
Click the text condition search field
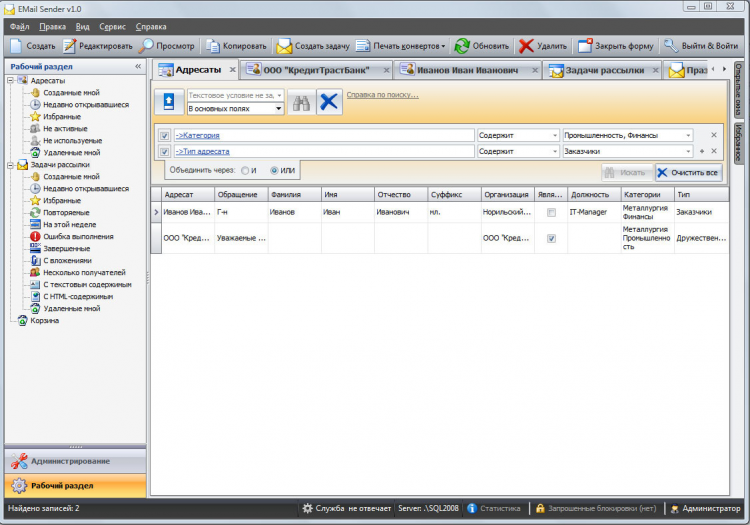tap(232, 95)
